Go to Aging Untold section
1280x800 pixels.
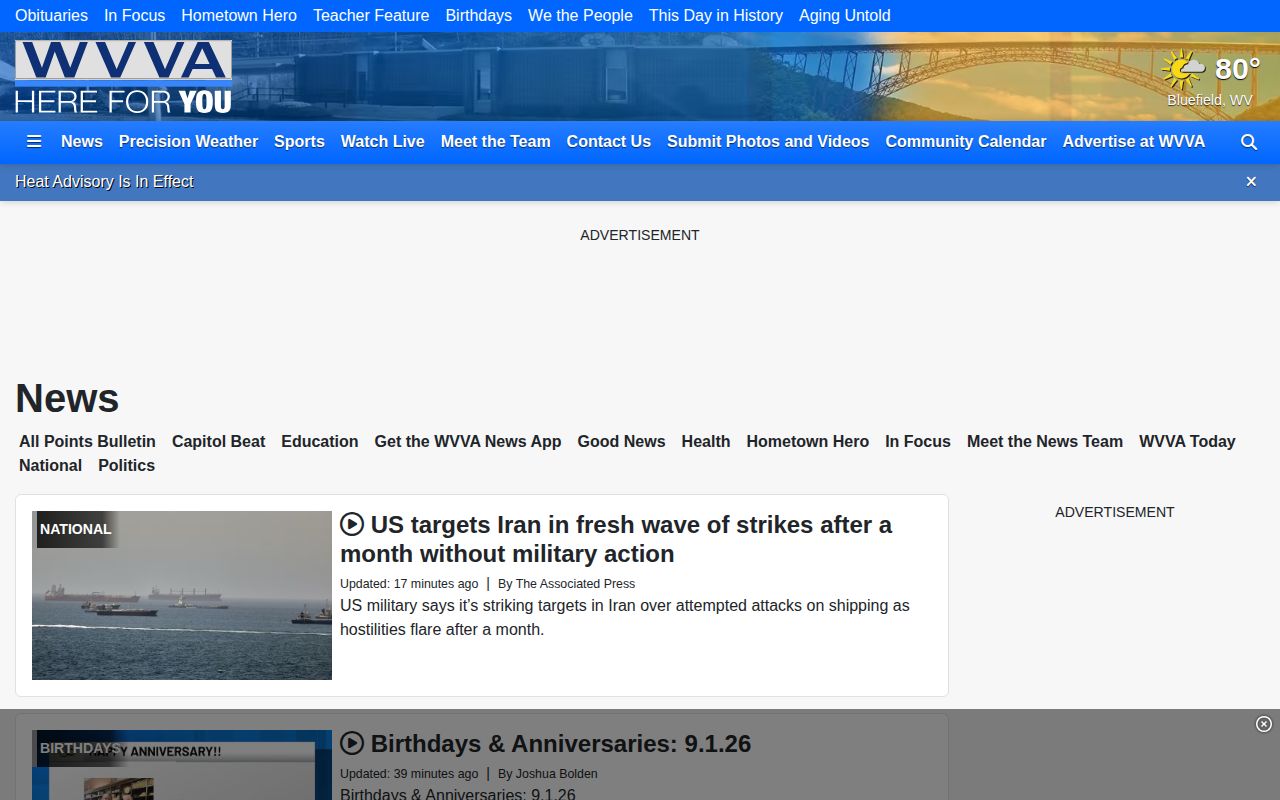tap(845, 15)
